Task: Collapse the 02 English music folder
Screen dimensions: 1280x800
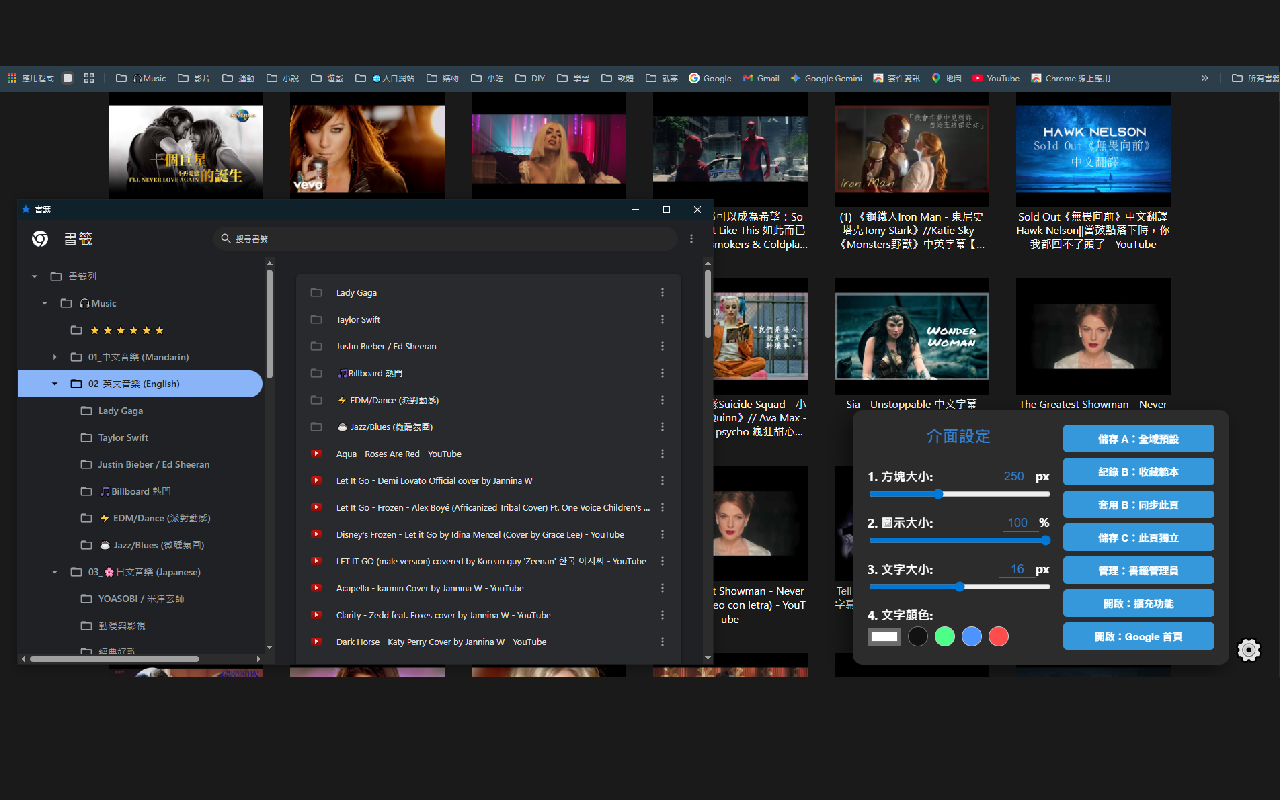Action: [x=54, y=384]
